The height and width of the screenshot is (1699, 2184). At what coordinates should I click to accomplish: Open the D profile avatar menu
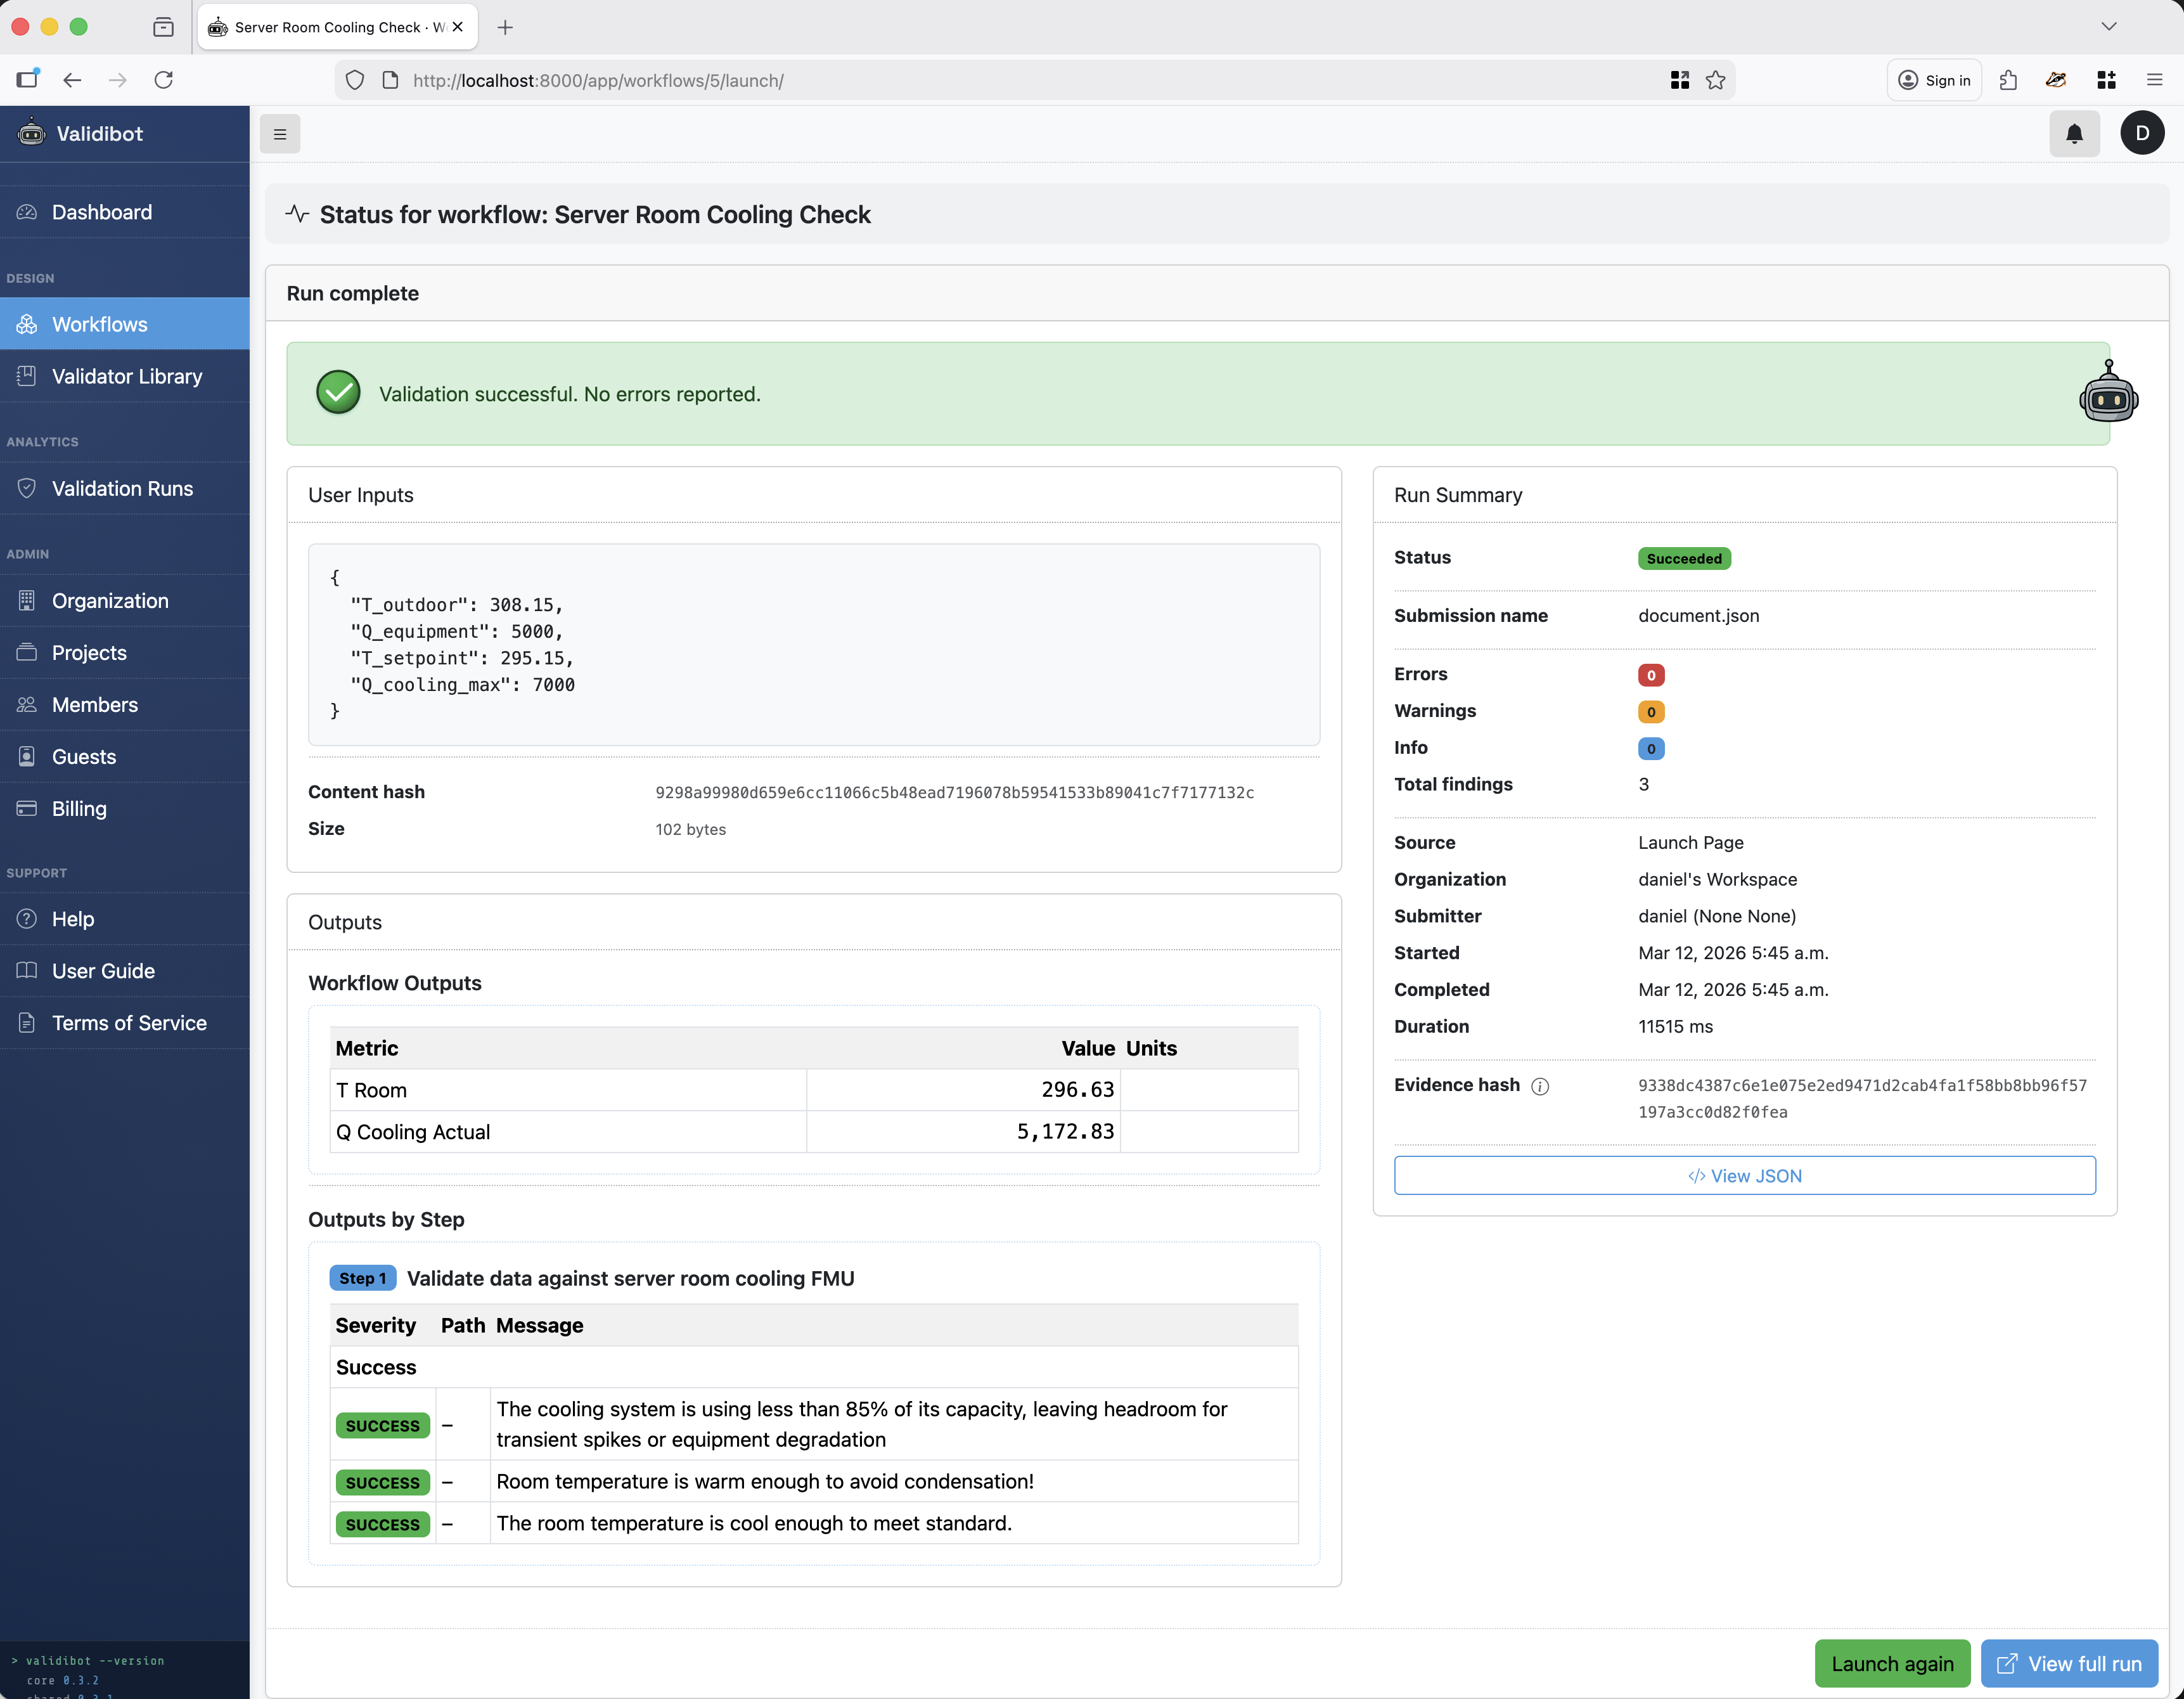(2142, 133)
